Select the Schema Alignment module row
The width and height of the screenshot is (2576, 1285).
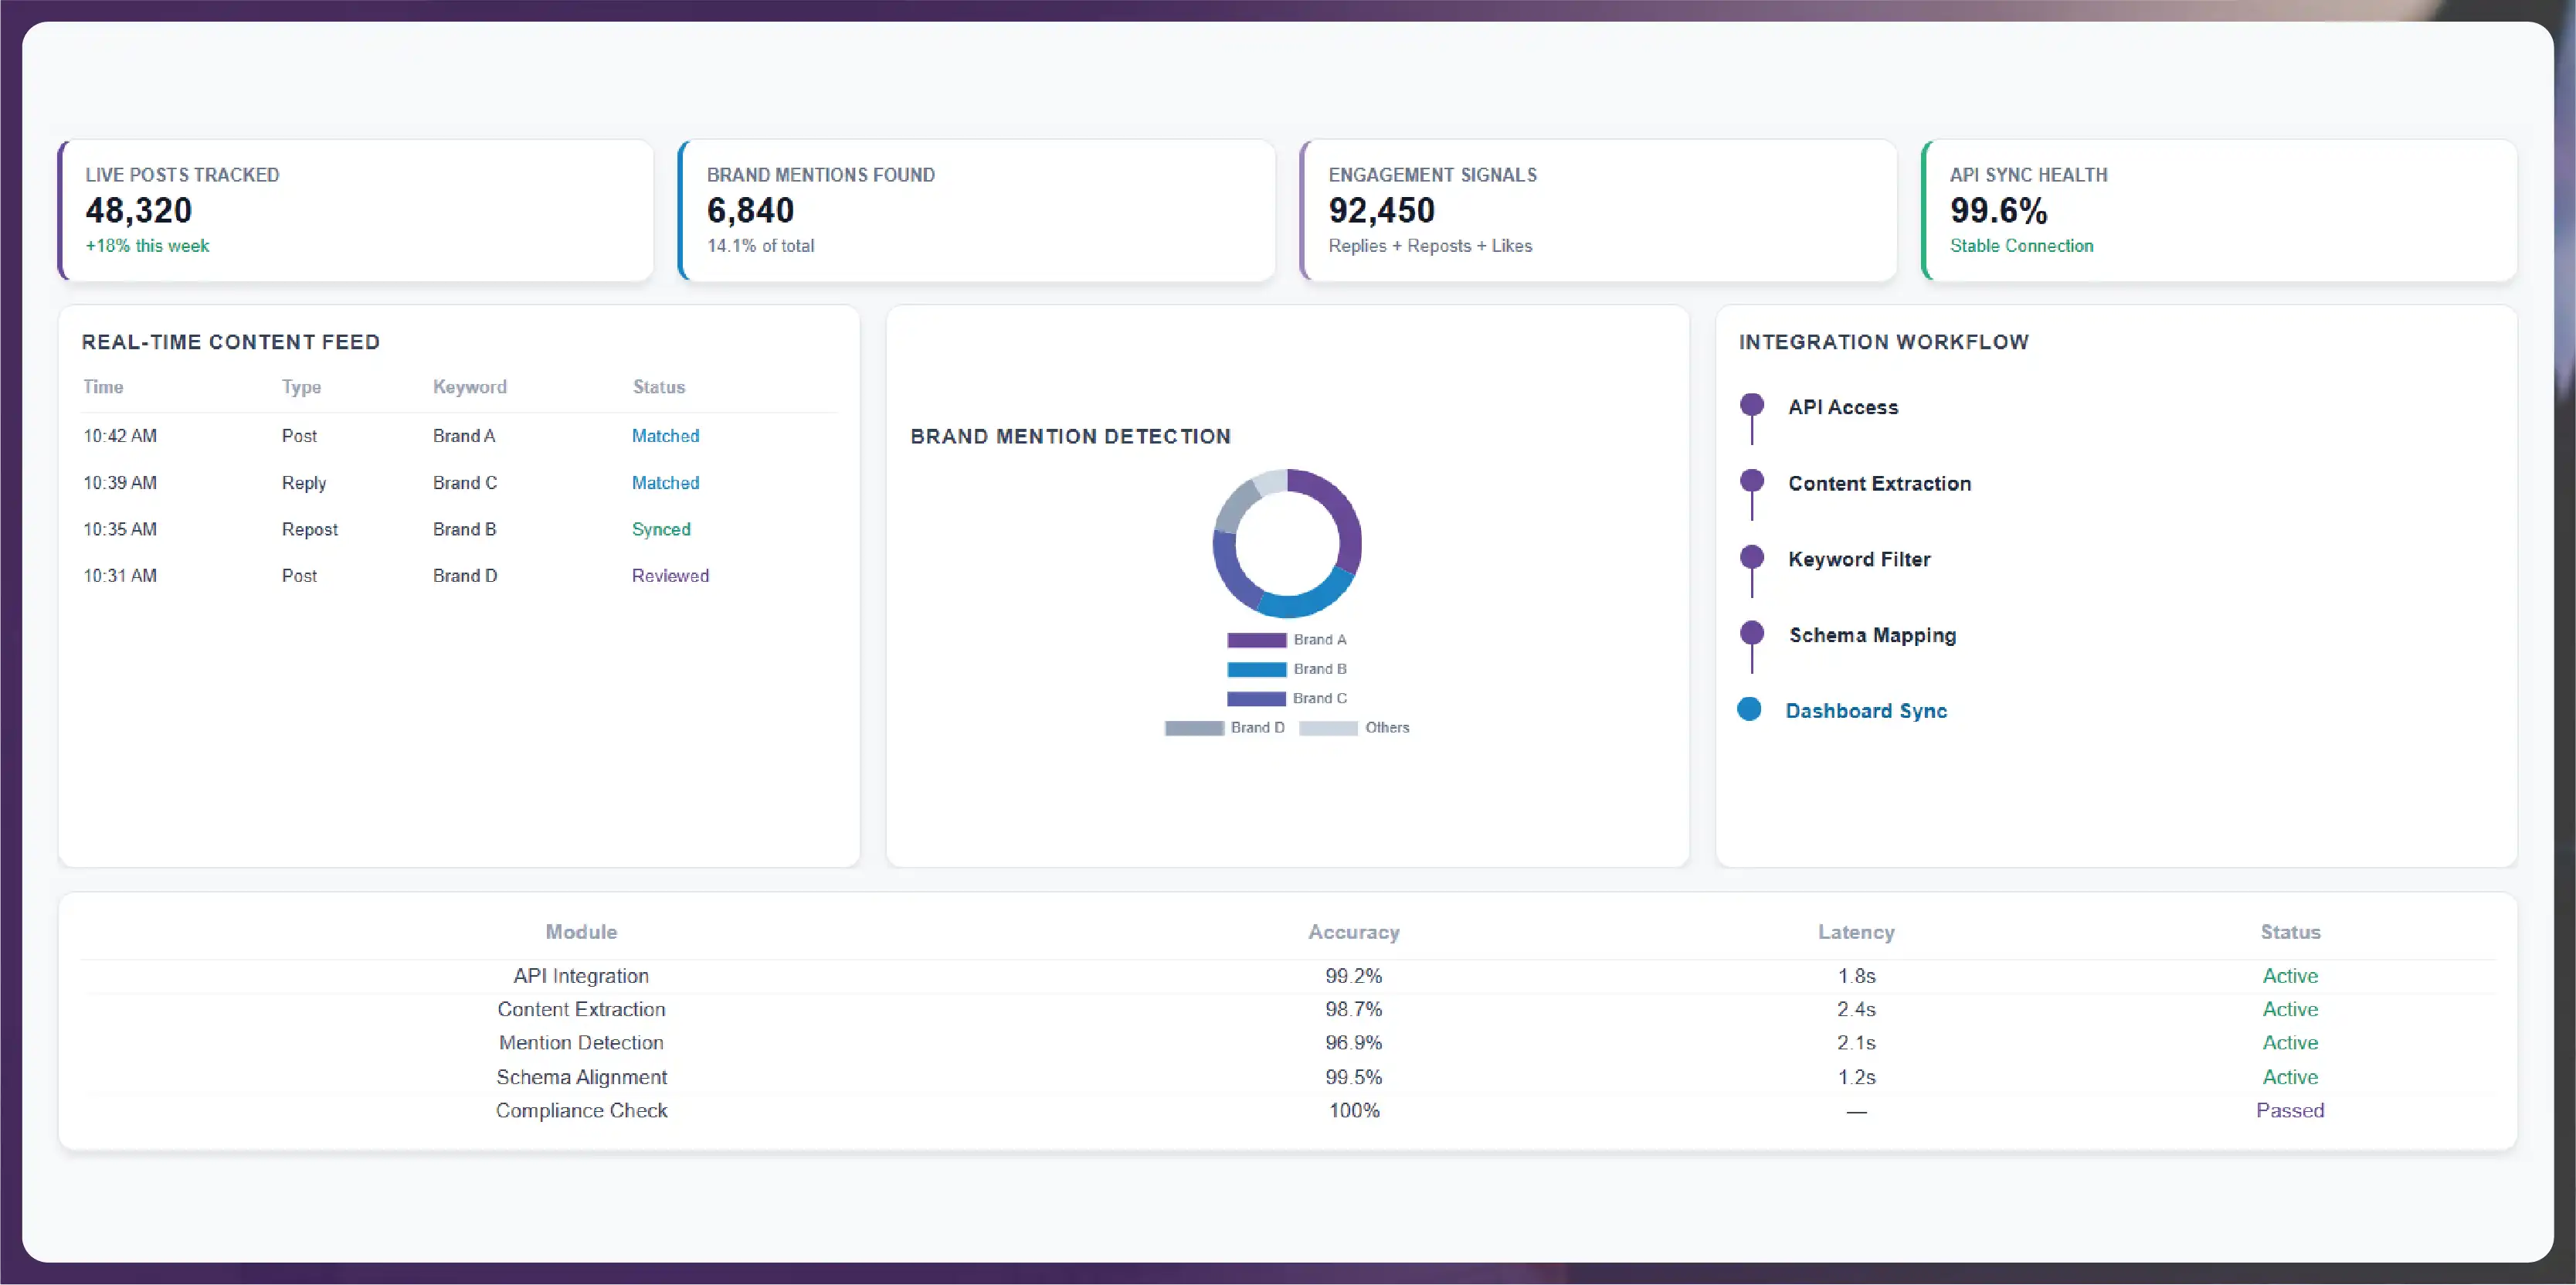pyautogui.click(x=1287, y=1077)
